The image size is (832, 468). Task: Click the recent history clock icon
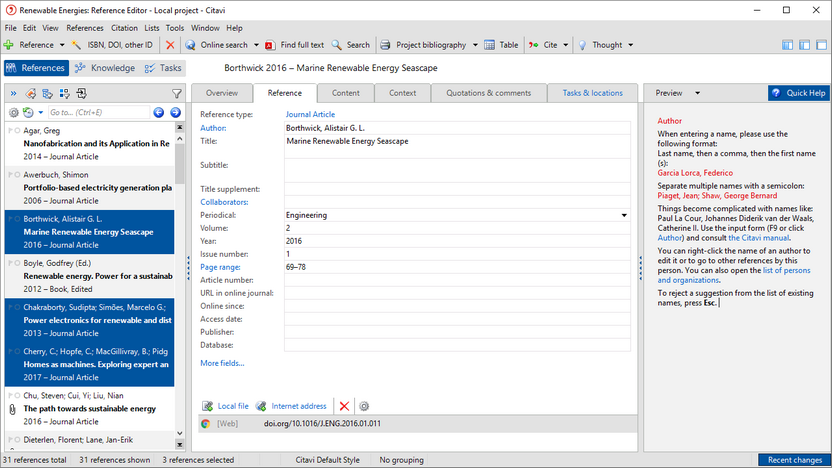point(28,112)
